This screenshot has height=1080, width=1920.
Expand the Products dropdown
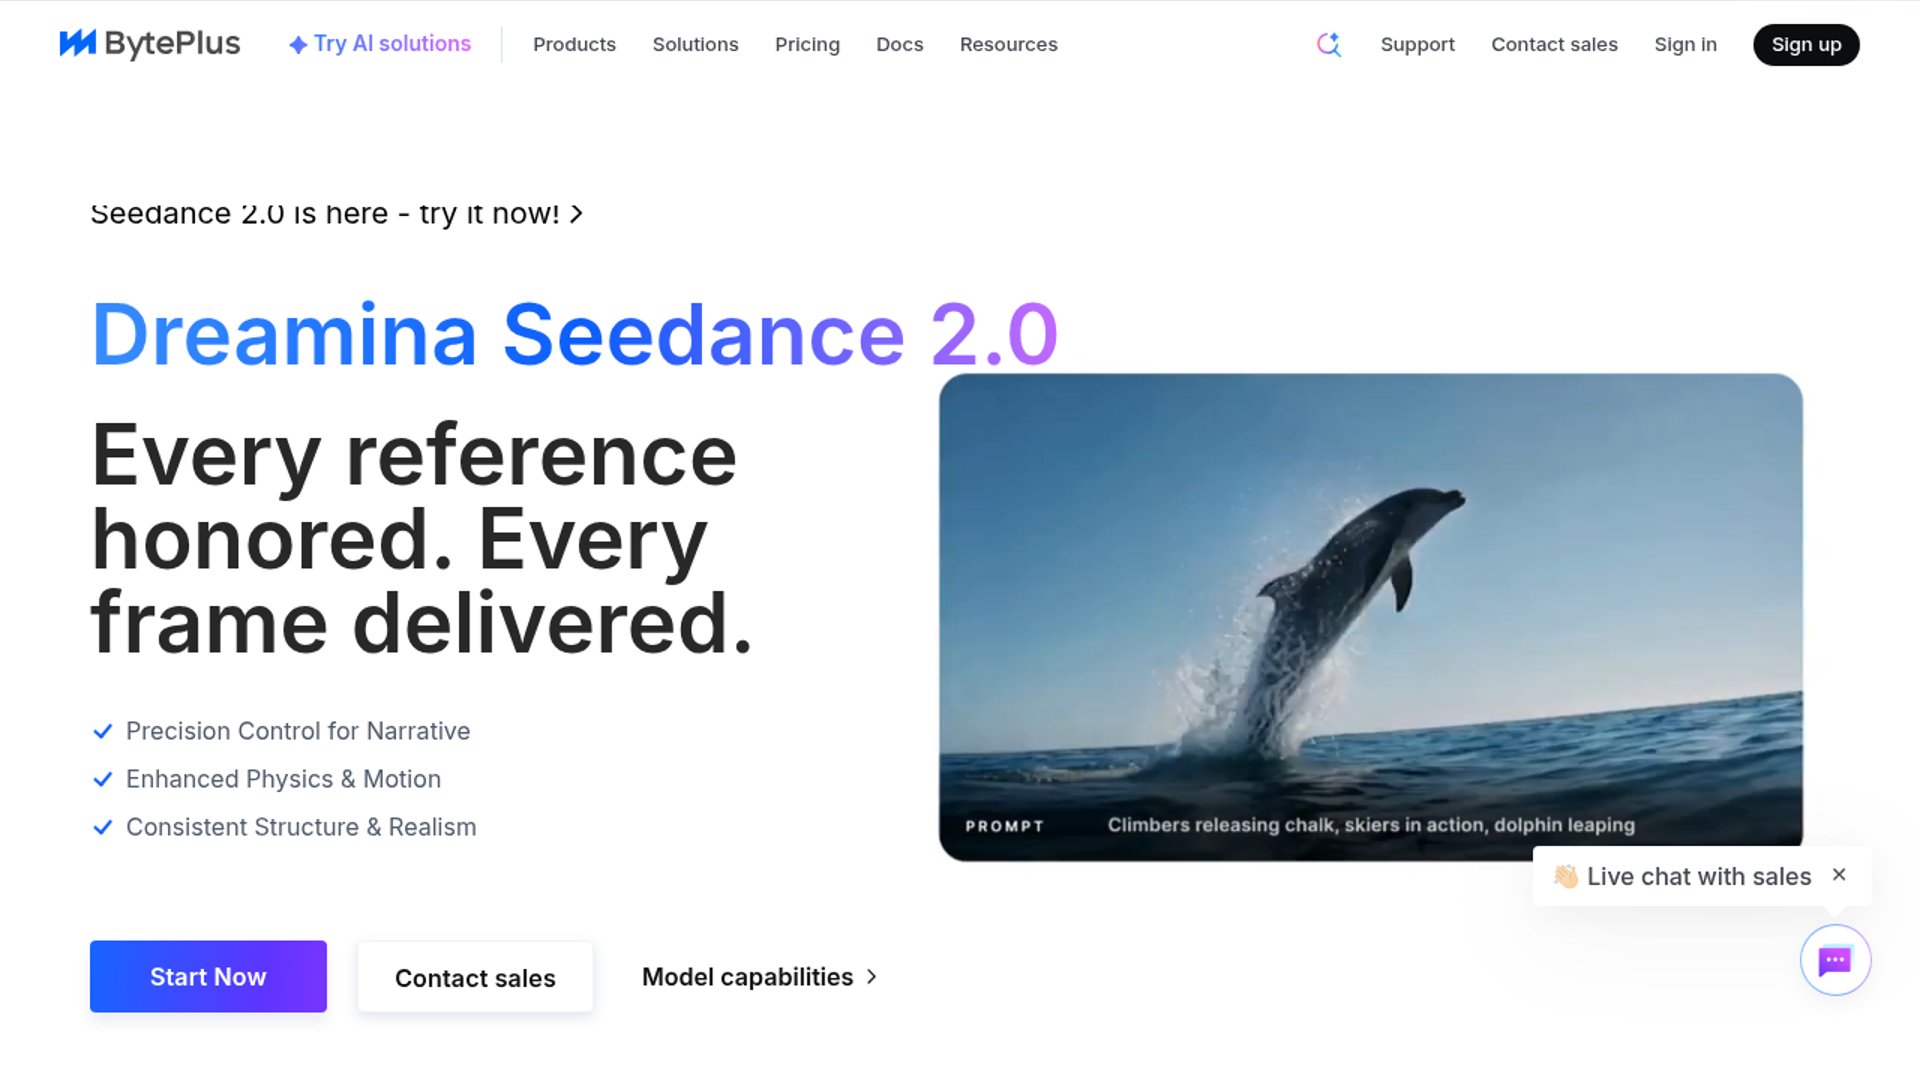click(575, 44)
